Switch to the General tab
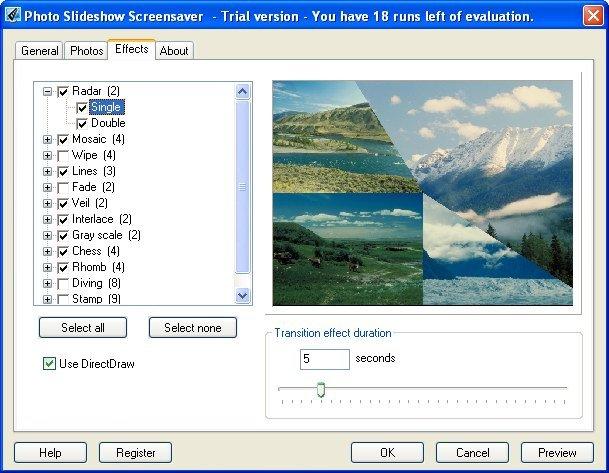This screenshot has height=473, width=609. point(40,51)
